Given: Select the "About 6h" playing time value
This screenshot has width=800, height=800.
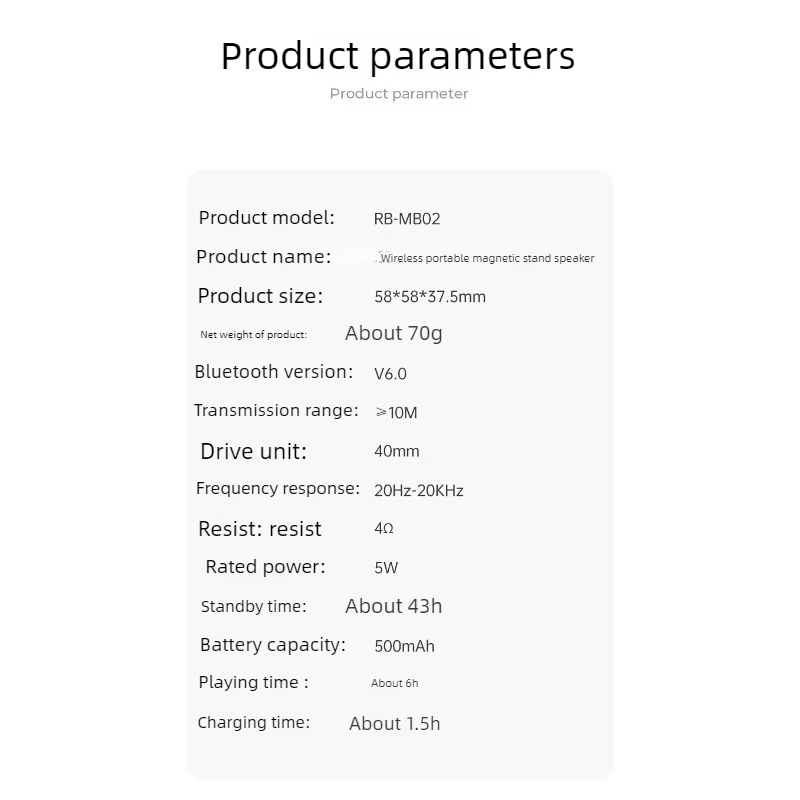Looking at the screenshot, I should pos(394,683).
